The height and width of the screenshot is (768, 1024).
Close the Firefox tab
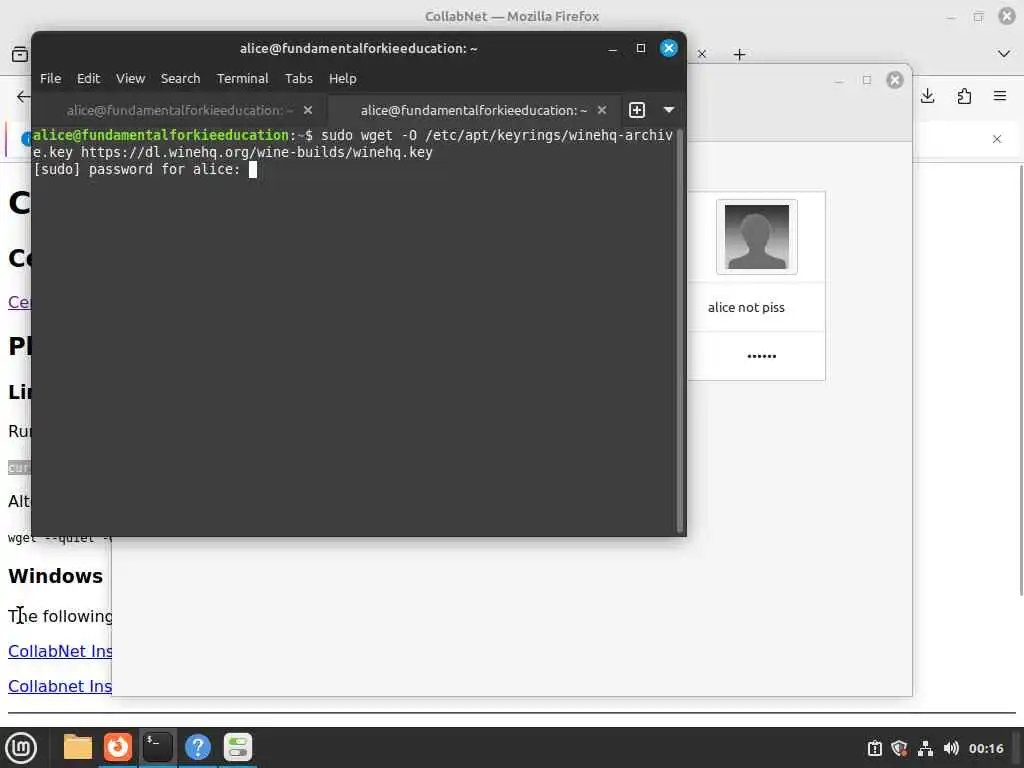tap(701, 54)
